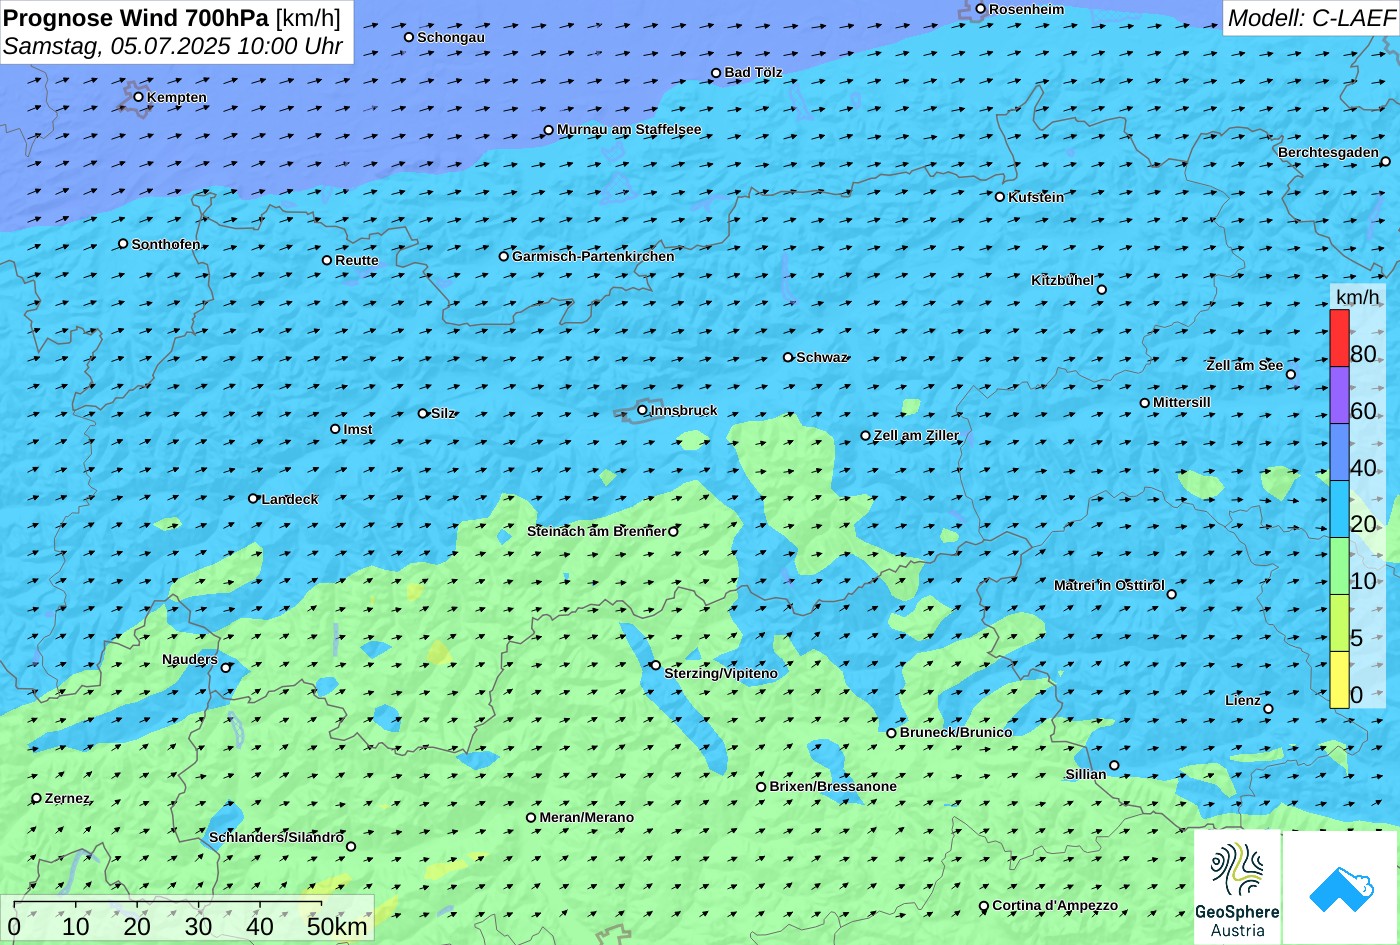Click the Schlanders/Silandro label
Viewport: 1400px width, 945px height.
pos(276,837)
